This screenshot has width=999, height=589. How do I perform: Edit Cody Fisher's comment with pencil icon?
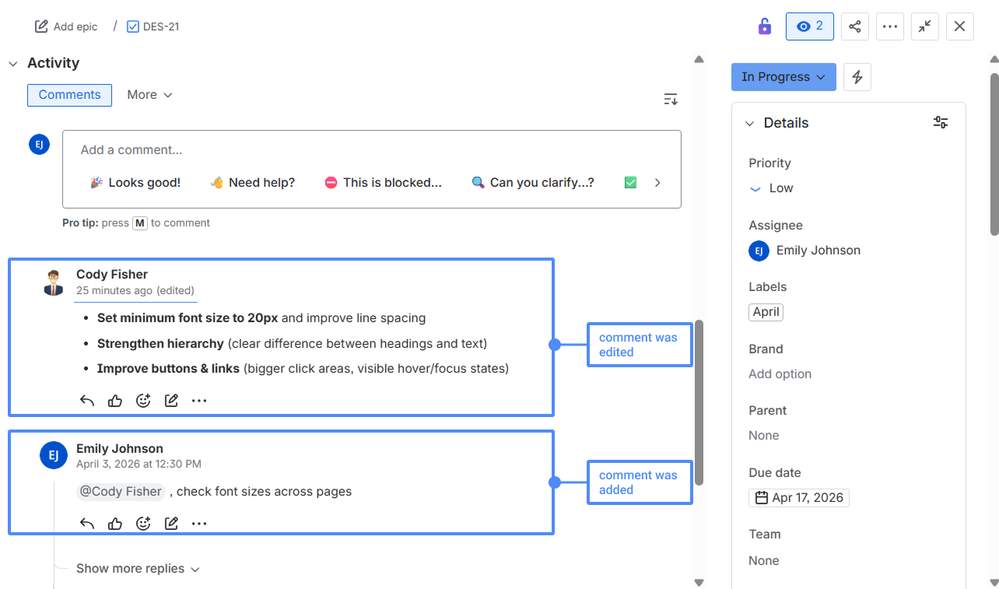171,400
